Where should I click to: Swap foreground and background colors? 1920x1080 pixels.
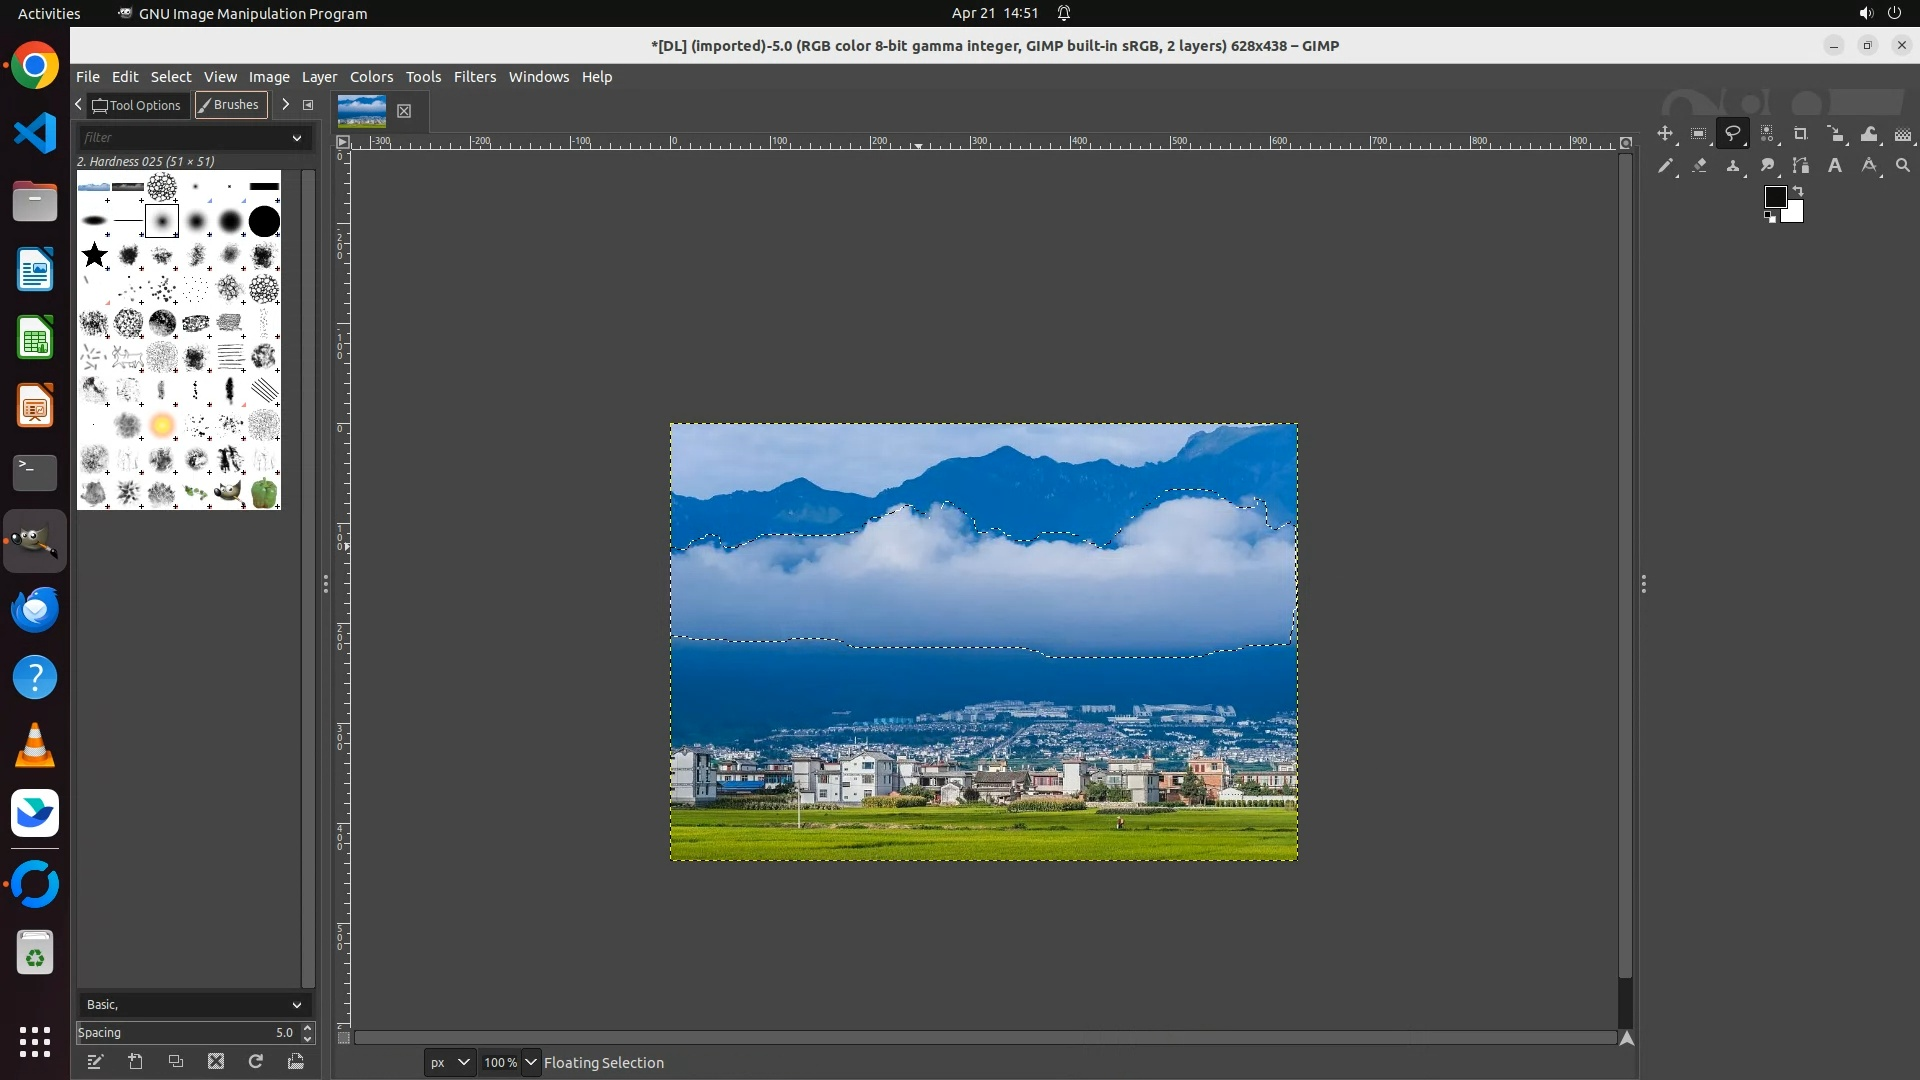pyautogui.click(x=1798, y=190)
